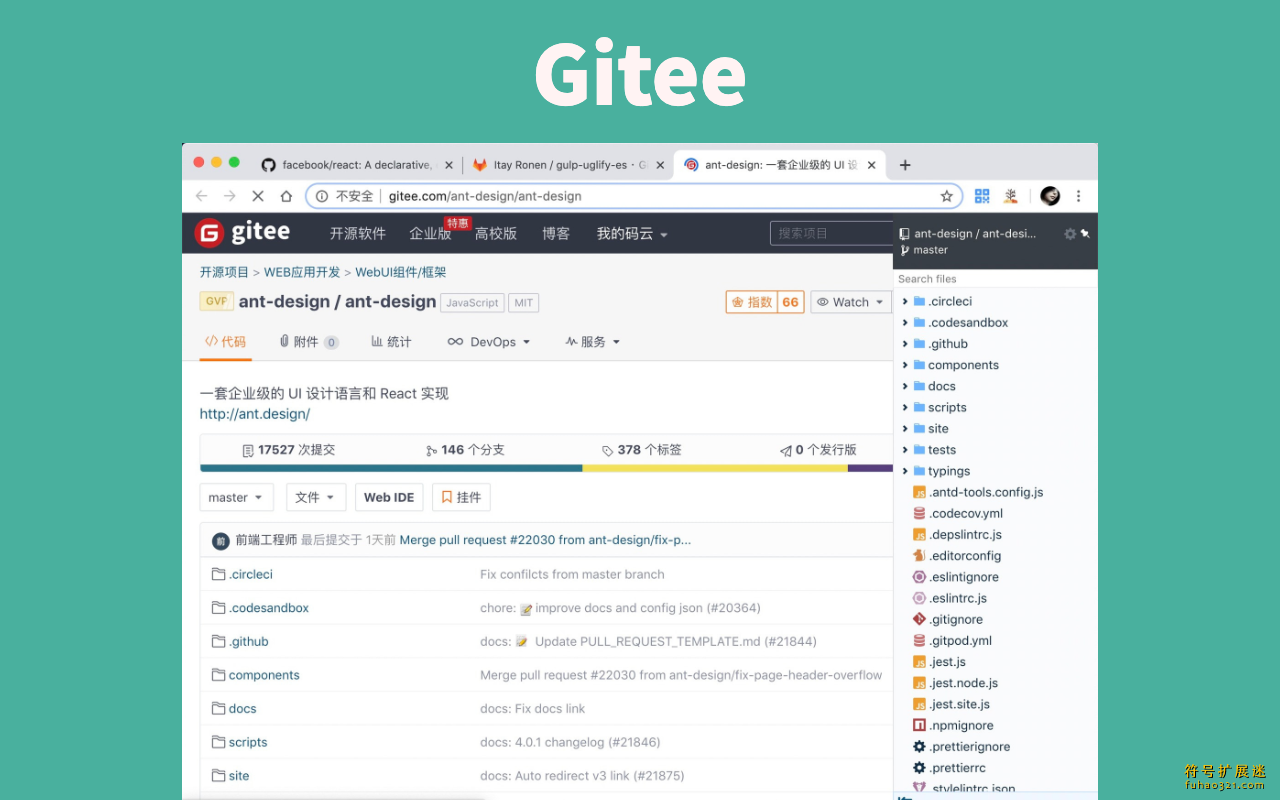1280x800 pixels.
Task: Click the .npmignore npm icon in sidebar
Action: coord(919,725)
